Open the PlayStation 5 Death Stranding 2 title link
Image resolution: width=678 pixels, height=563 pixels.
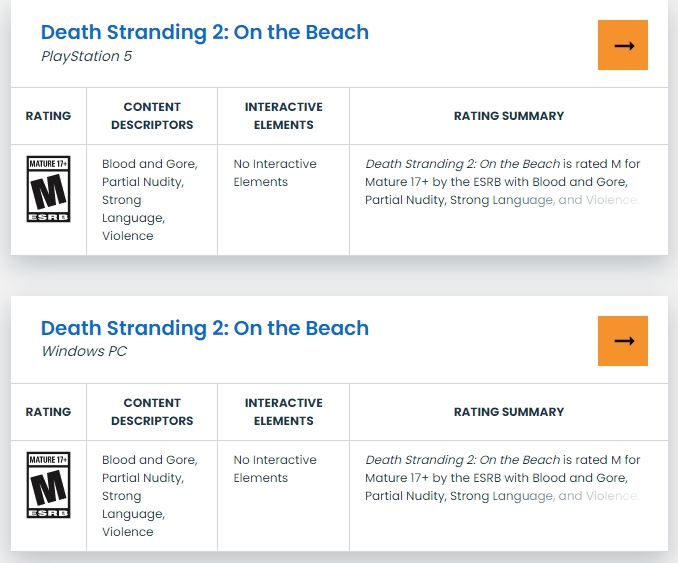click(x=204, y=32)
